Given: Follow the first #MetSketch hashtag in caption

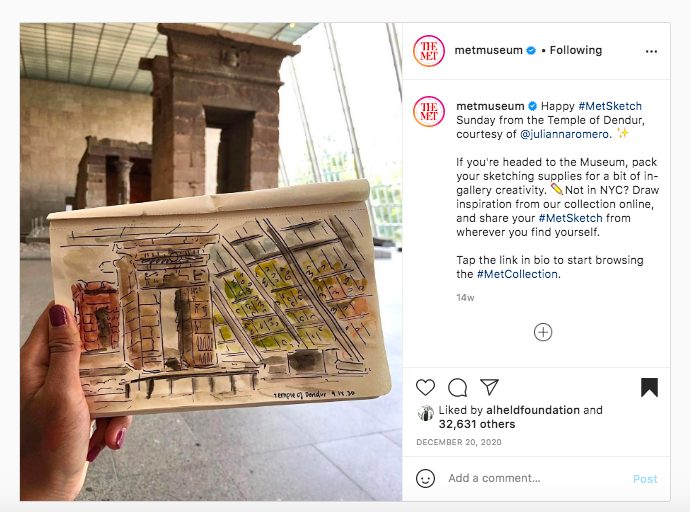Looking at the screenshot, I should click(x=610, y=106).
